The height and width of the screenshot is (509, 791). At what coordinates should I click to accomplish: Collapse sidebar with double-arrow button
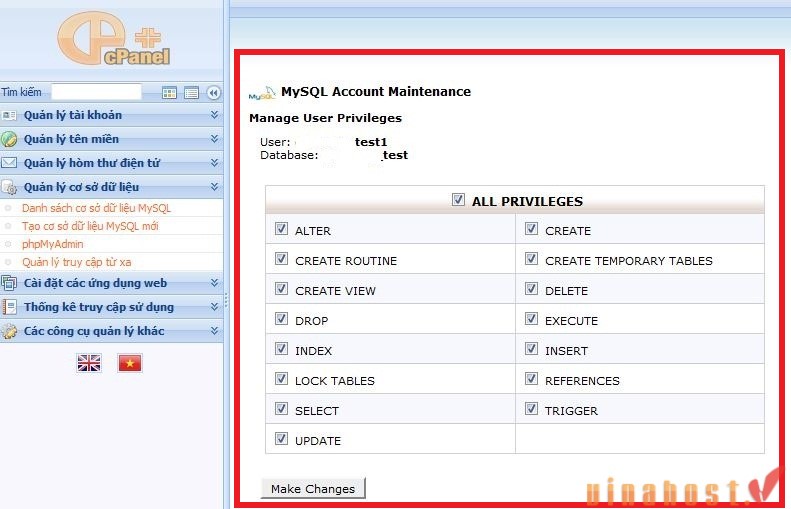coord(213,93)
